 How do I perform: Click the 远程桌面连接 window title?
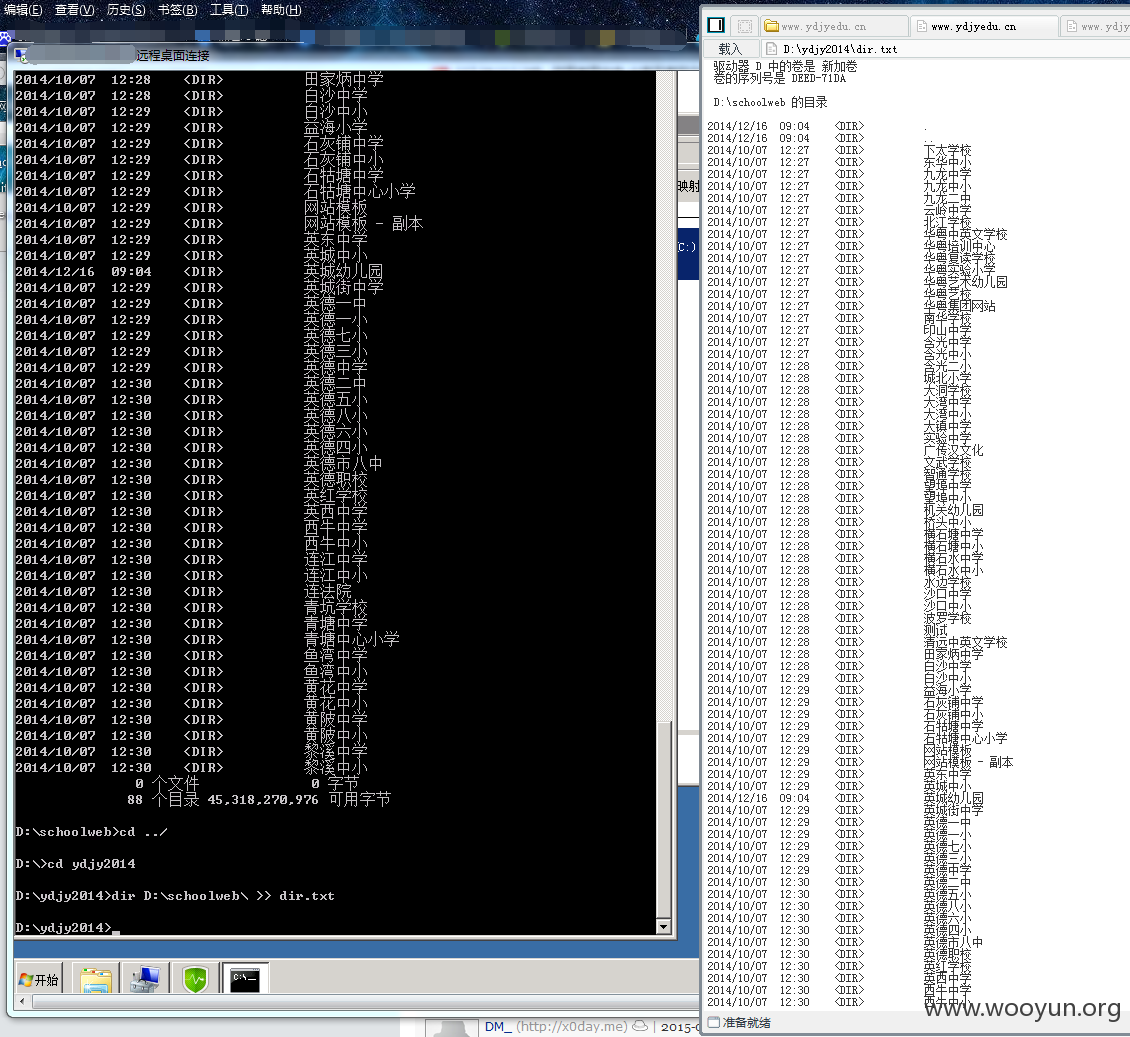[173, 55]
